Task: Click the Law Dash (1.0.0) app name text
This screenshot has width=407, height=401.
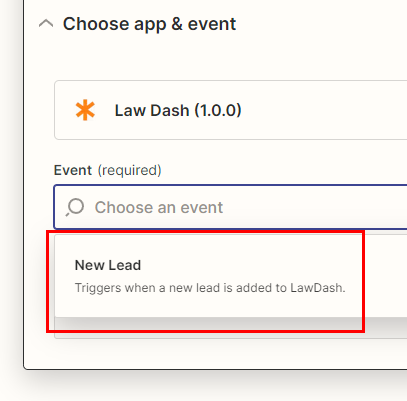Action: (178, 110)
